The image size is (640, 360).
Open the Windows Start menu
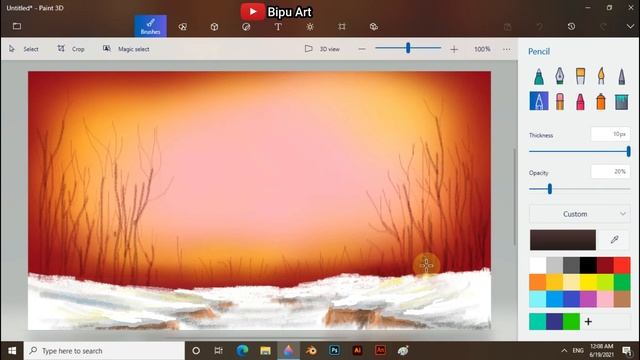tap(12, 351)
